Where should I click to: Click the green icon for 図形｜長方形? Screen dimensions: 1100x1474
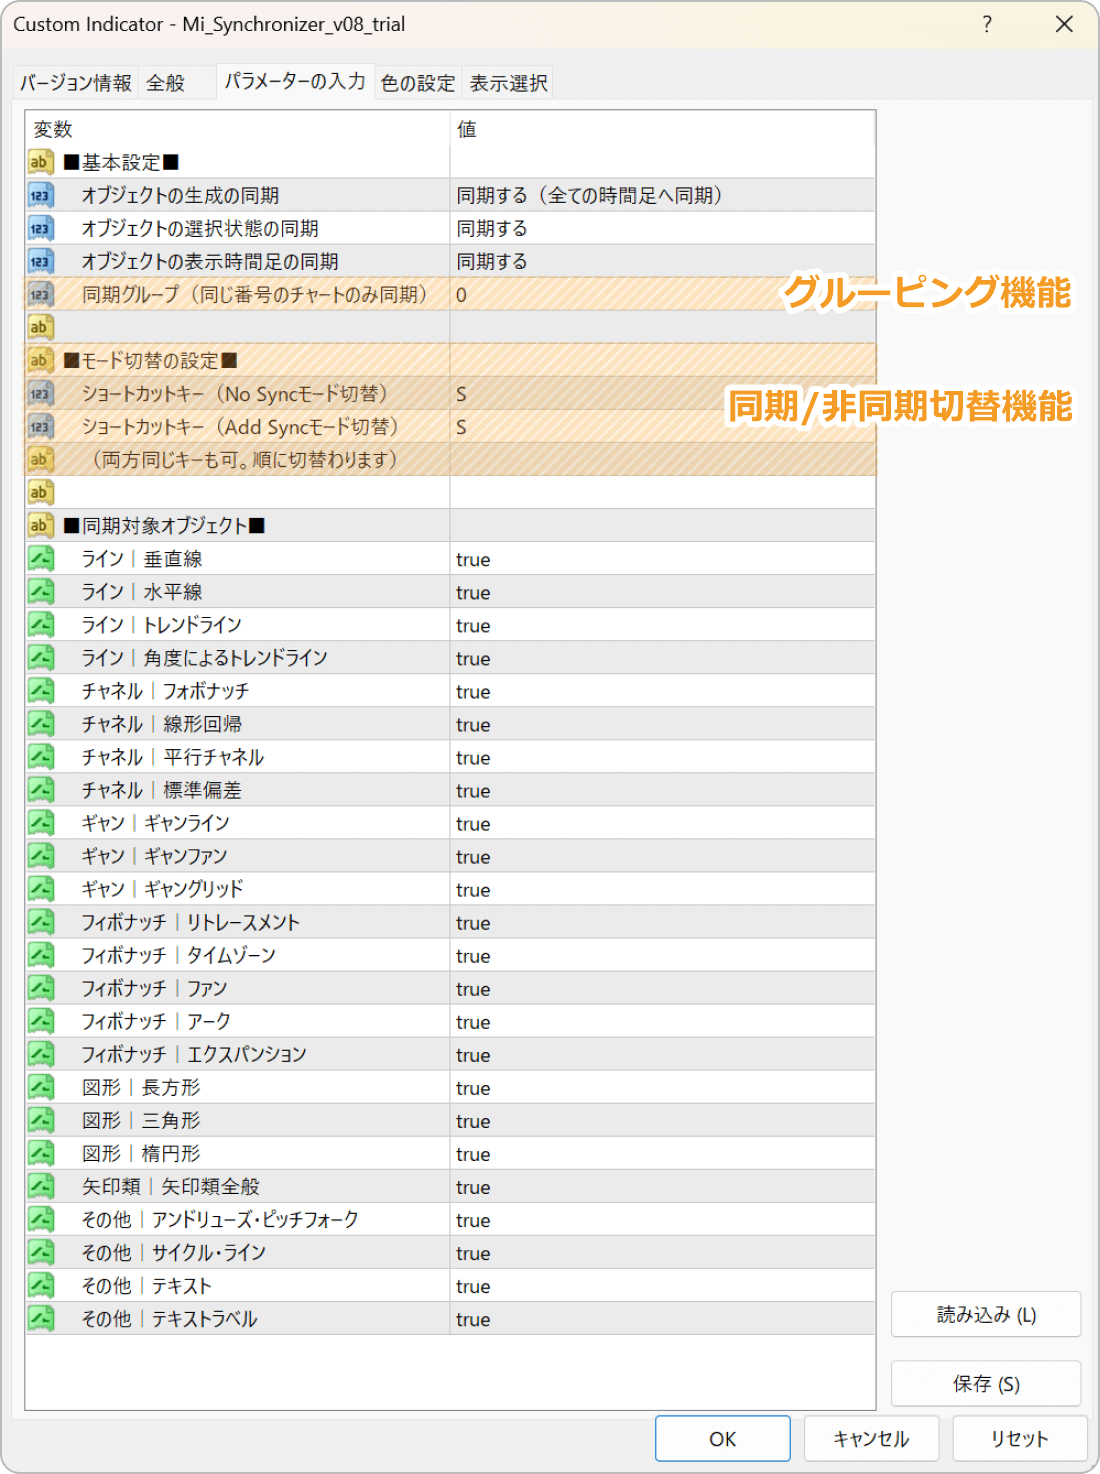click(x=40, y=1086)
